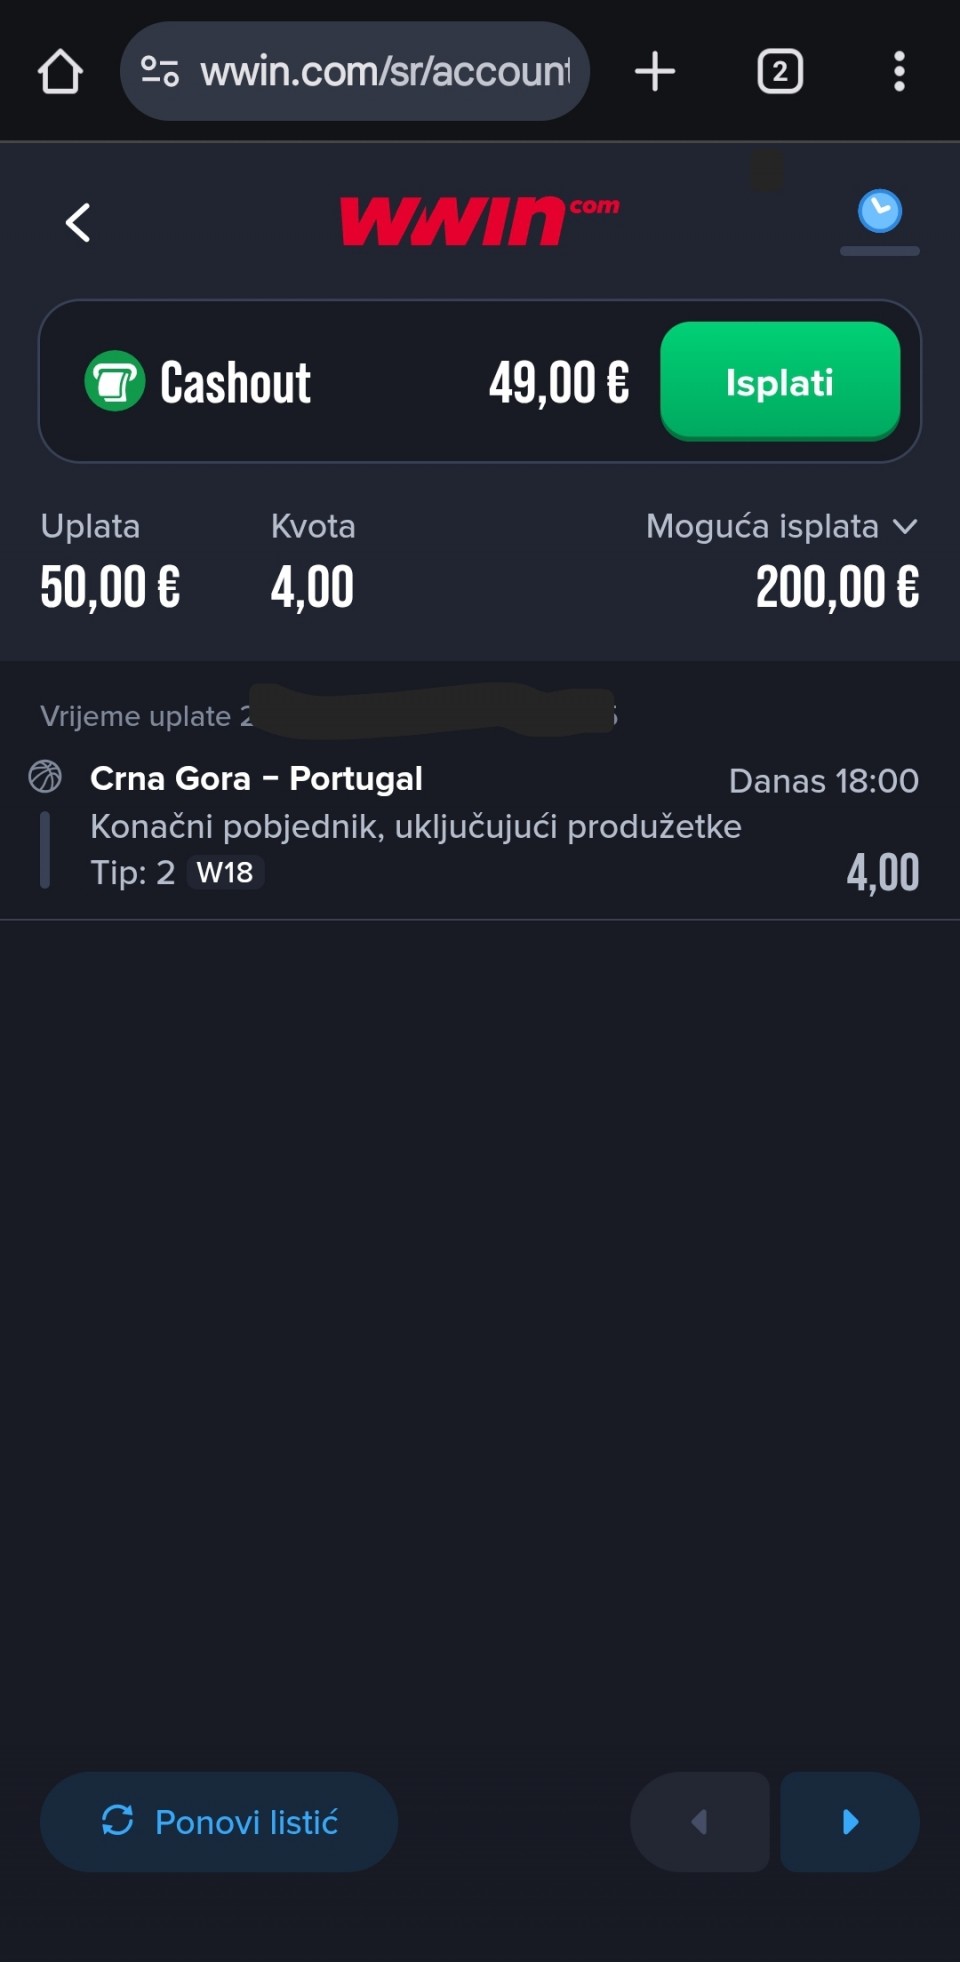Go to the next ticket arrow
960x1962 pixels.
850,1822
